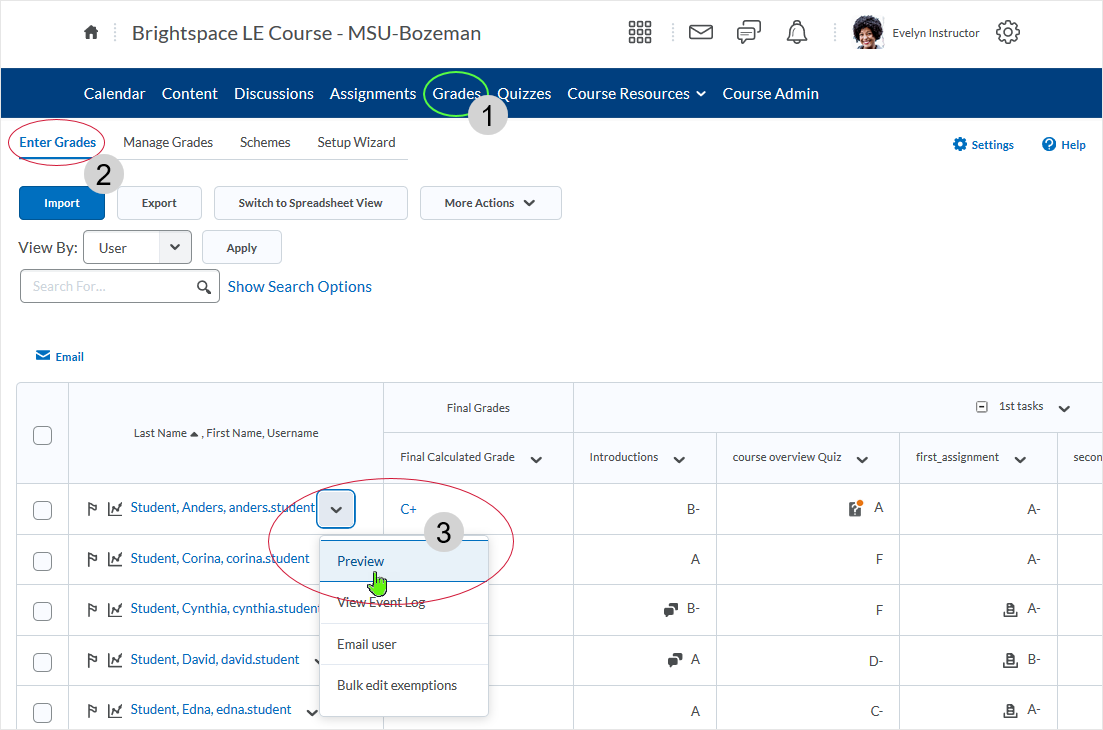1103x730 pixels.
Task: Open Grades in the navbar
Action: [457, 94]
